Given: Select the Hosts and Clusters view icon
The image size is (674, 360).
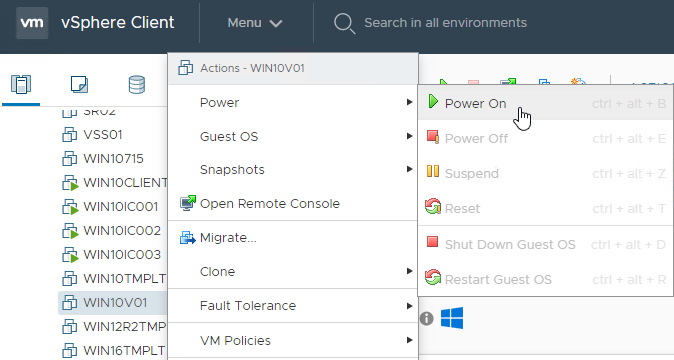Looking at the screenshot, I should pyautogui.click(x=21, y=84).
